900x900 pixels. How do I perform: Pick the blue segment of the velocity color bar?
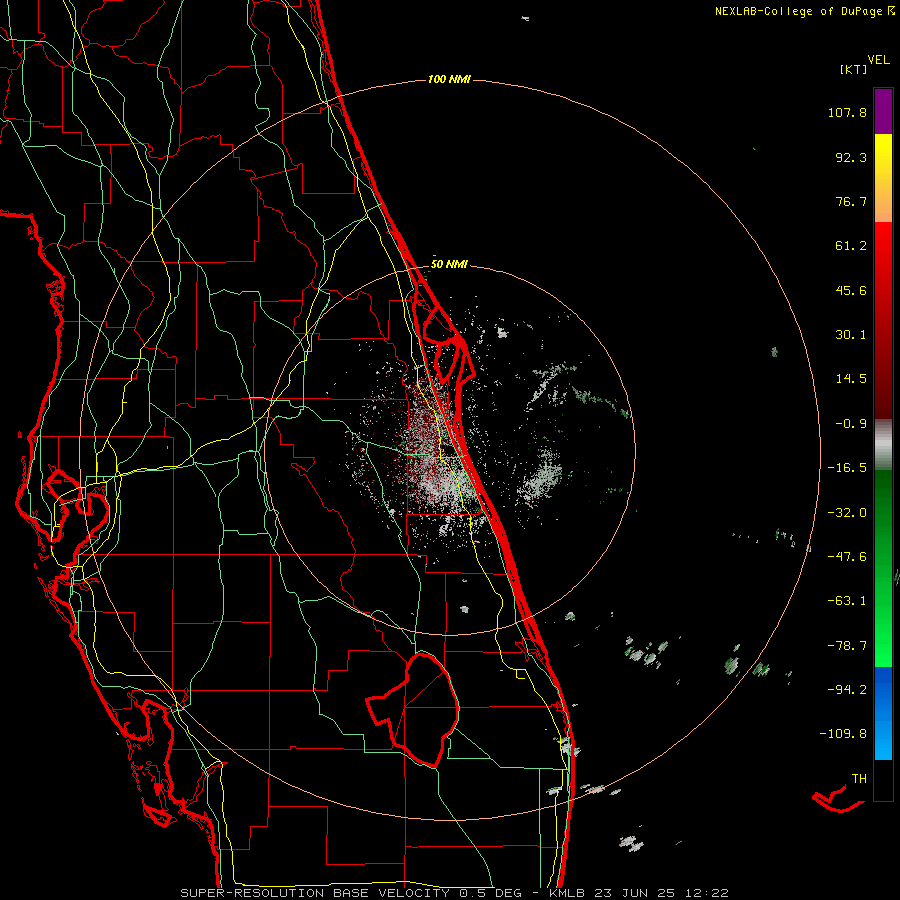coord(883,713)
